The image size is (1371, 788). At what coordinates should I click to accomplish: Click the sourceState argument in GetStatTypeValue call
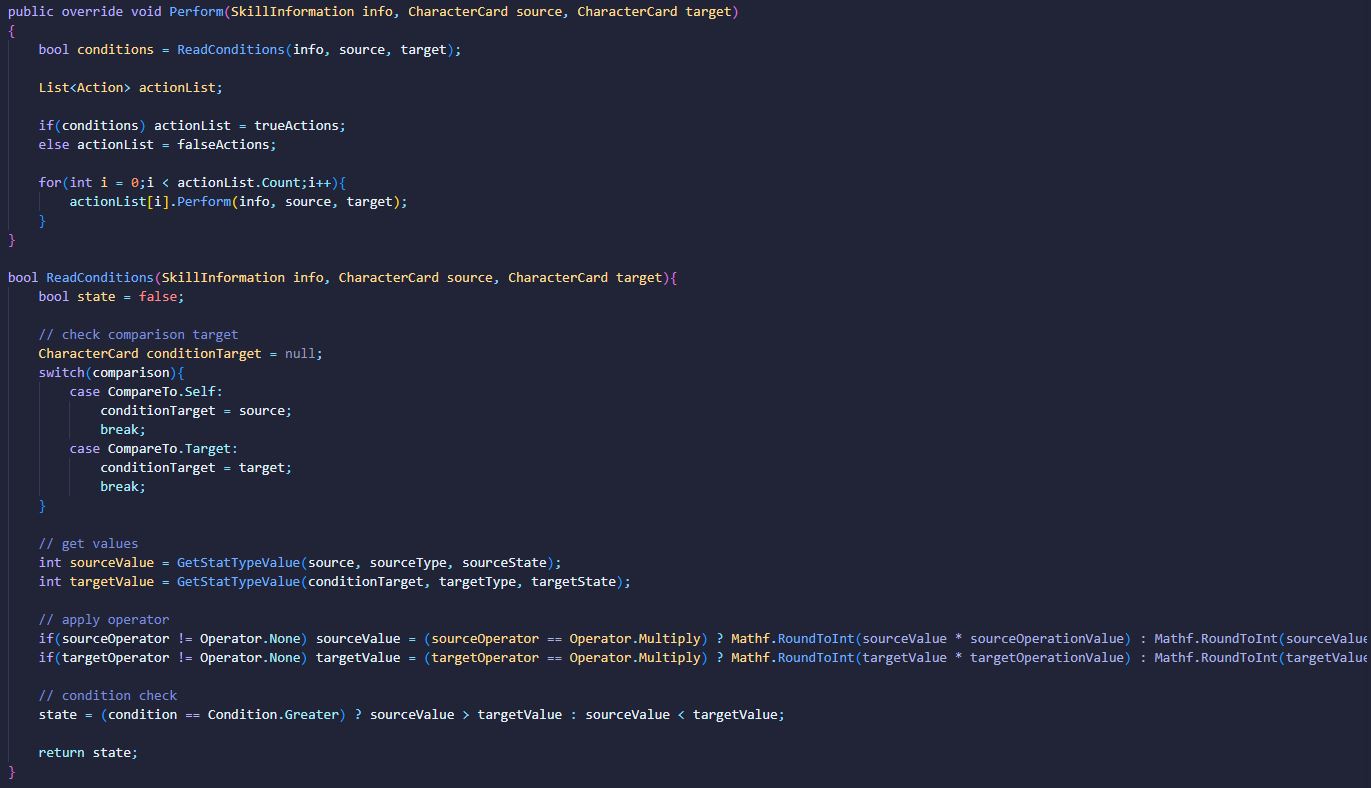point(507,563)
